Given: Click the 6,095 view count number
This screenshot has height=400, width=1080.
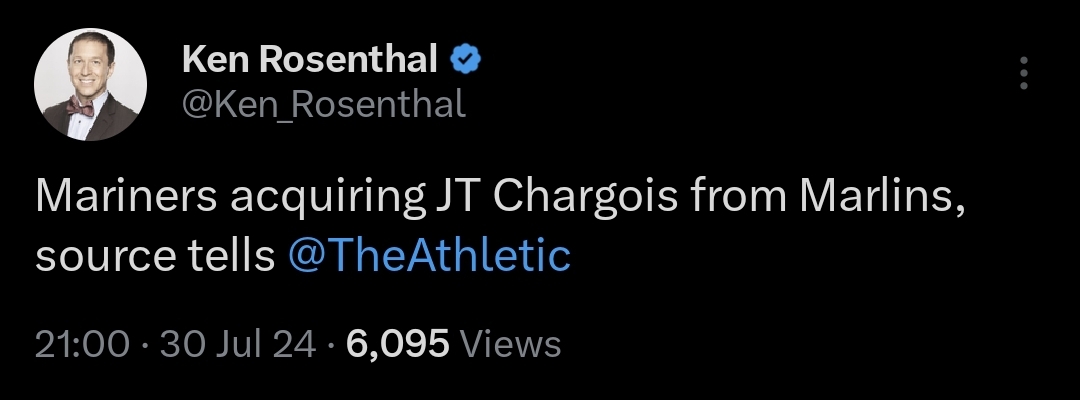Looking at the screenshot, I should [x=397, y=344].
